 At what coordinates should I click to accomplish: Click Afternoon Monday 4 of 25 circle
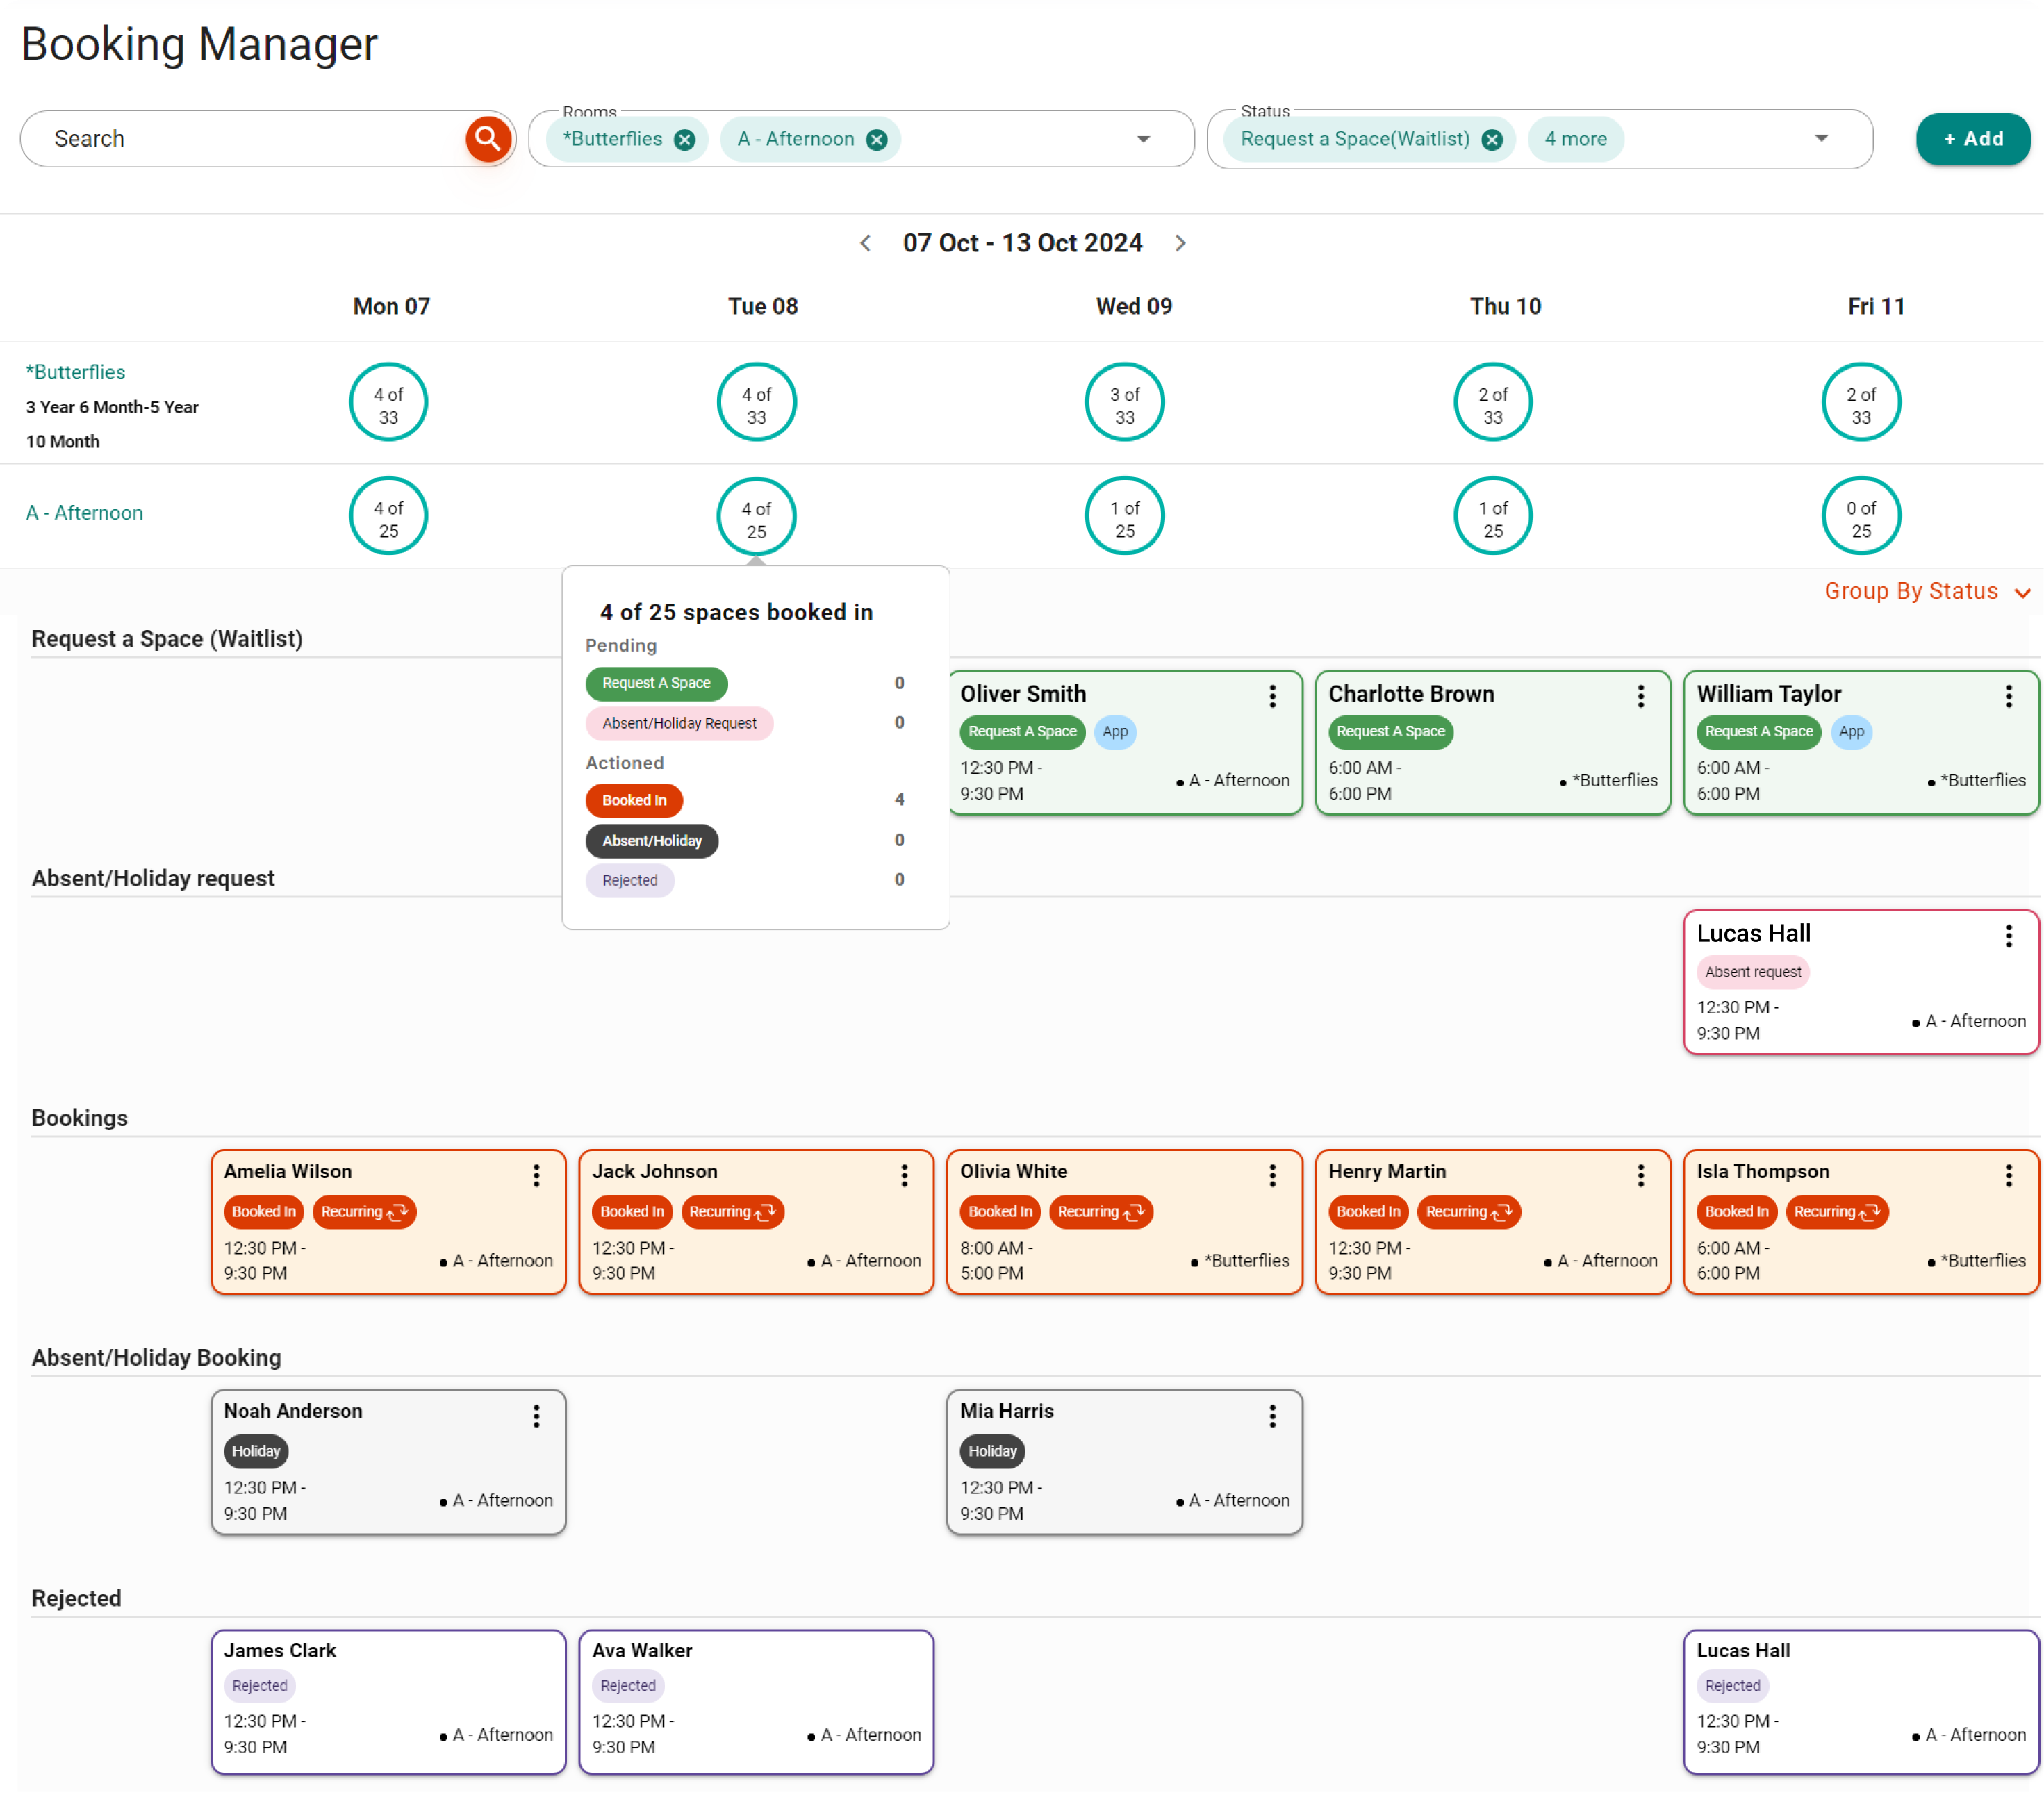pyautogui.click(x=388, y=516)
